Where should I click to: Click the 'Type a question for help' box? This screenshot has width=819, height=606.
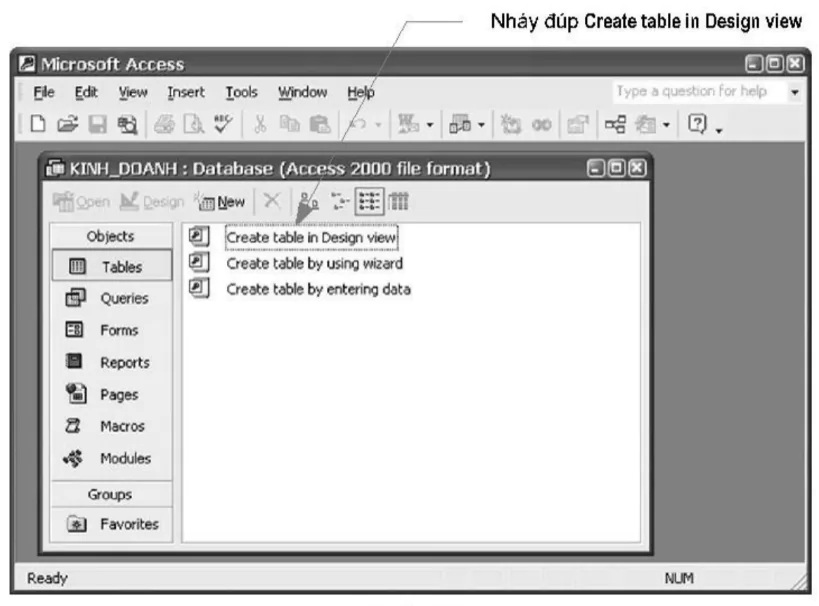(700, 92)
